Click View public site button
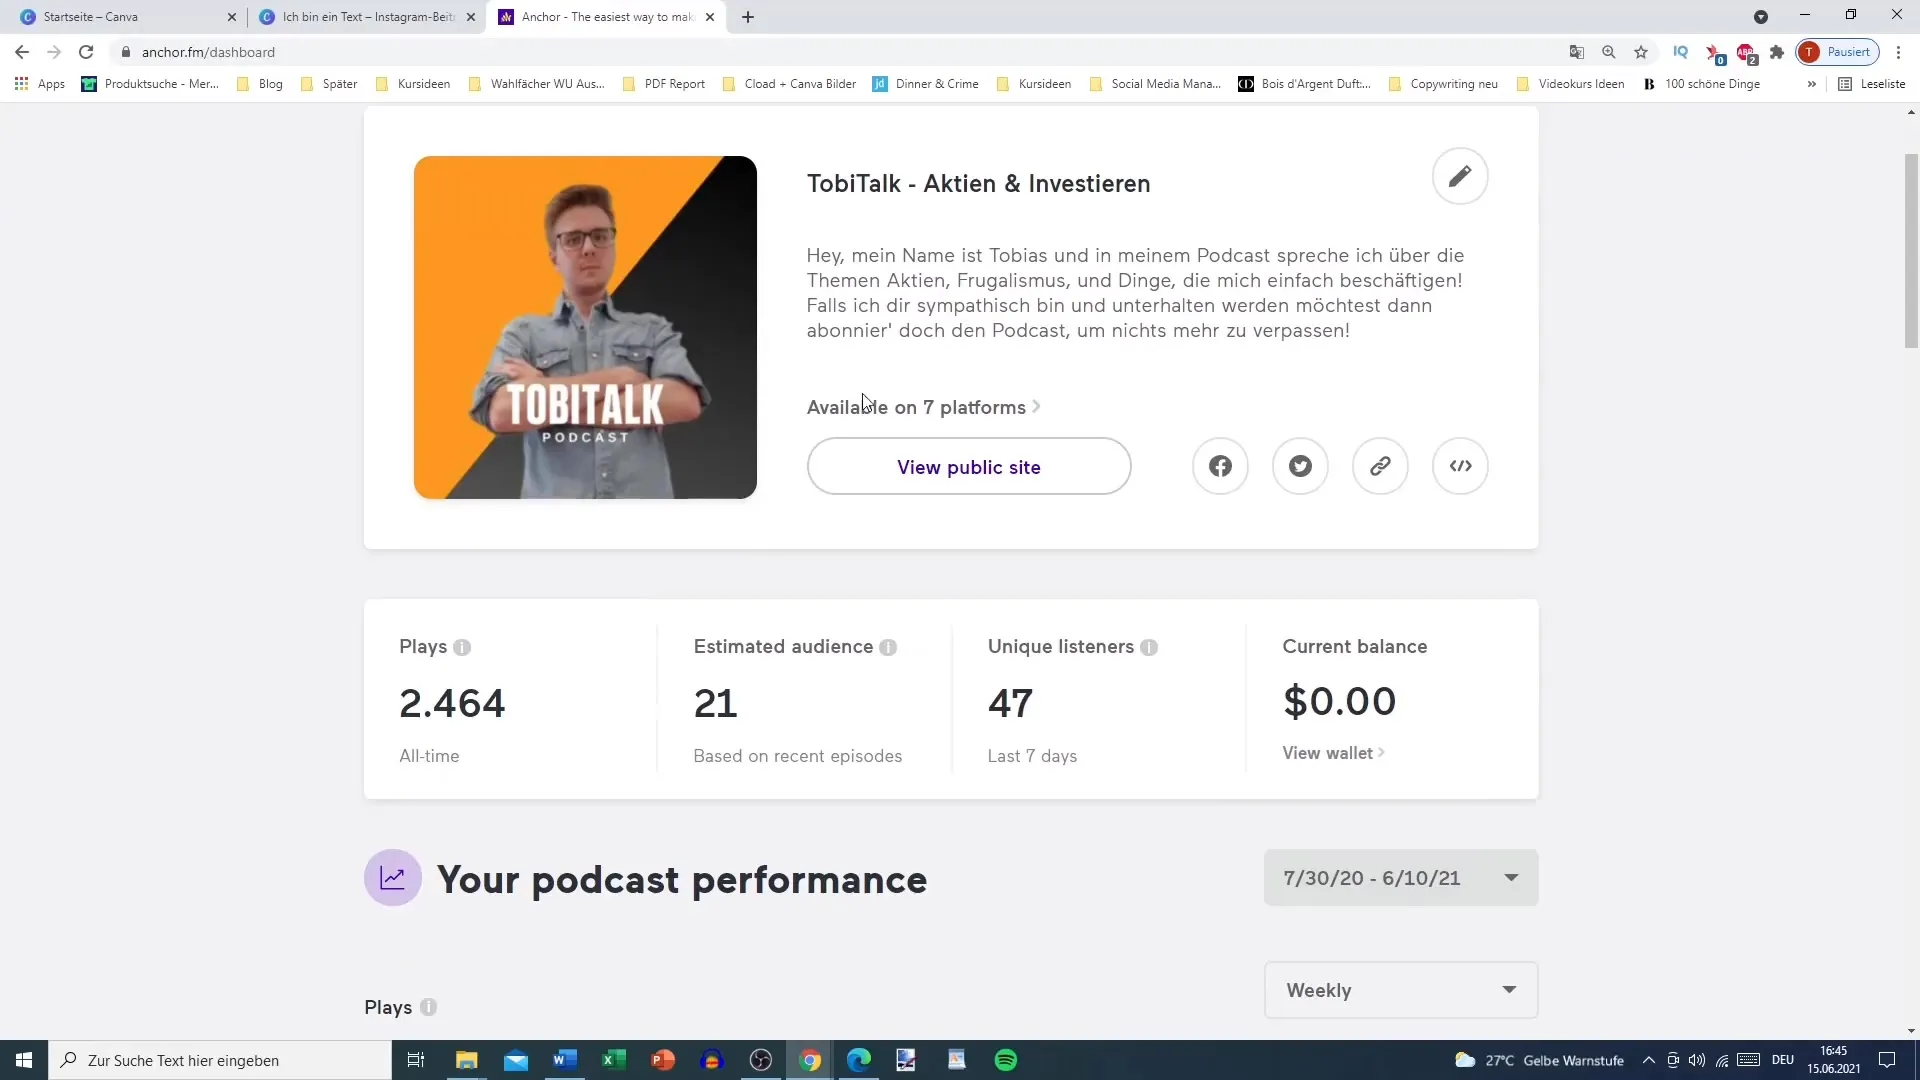This screenshot has height=1080, width=1920. tap(969, 465)
